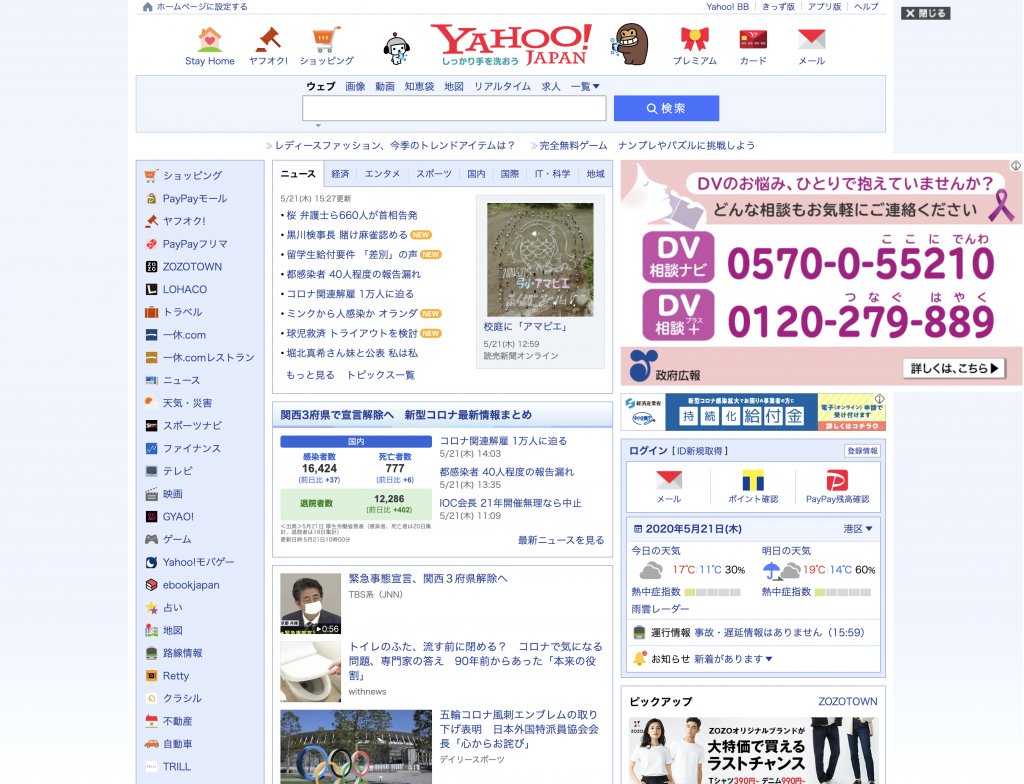Image resolution: width=1024 pixels, height=784 pixels.
Task: Open the Stay Home icon
Action: [210, 41]
